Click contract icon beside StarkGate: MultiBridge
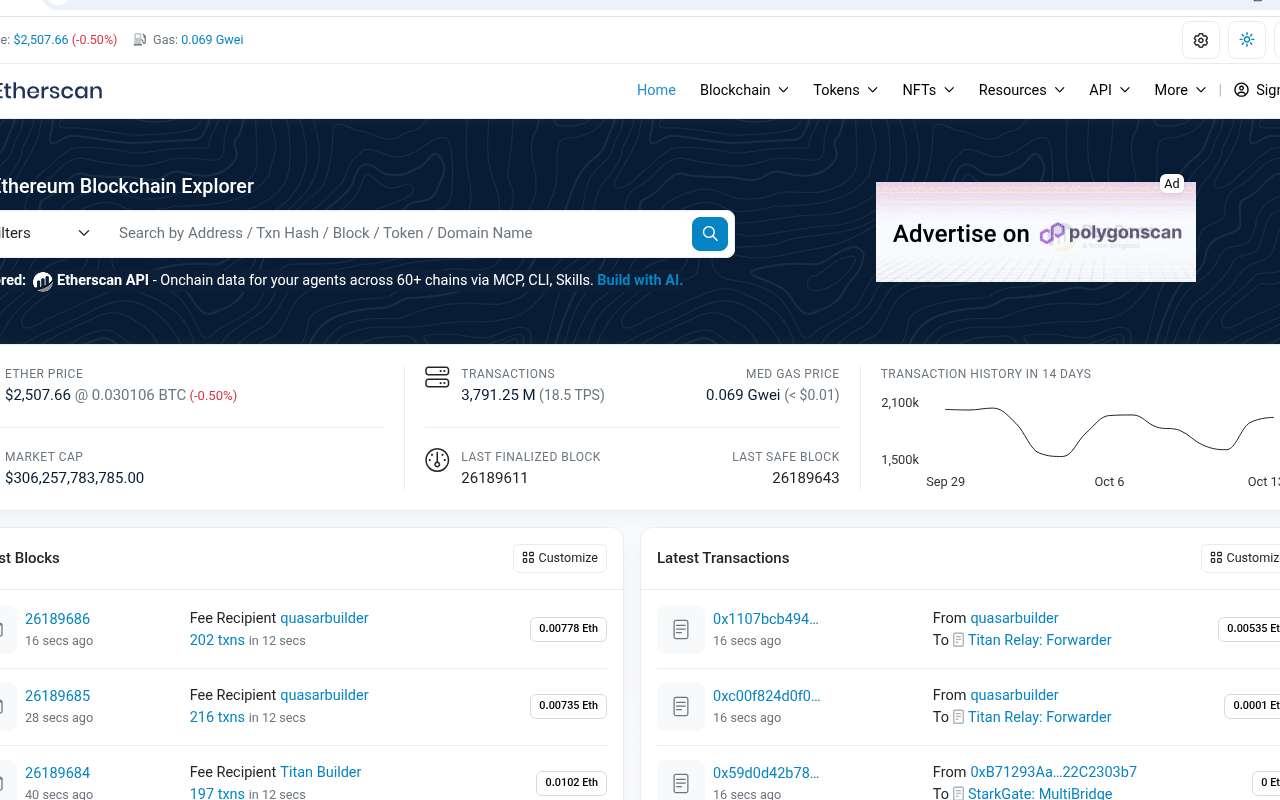The height and width of the screenshot is (800, 1280). [958, 794]
